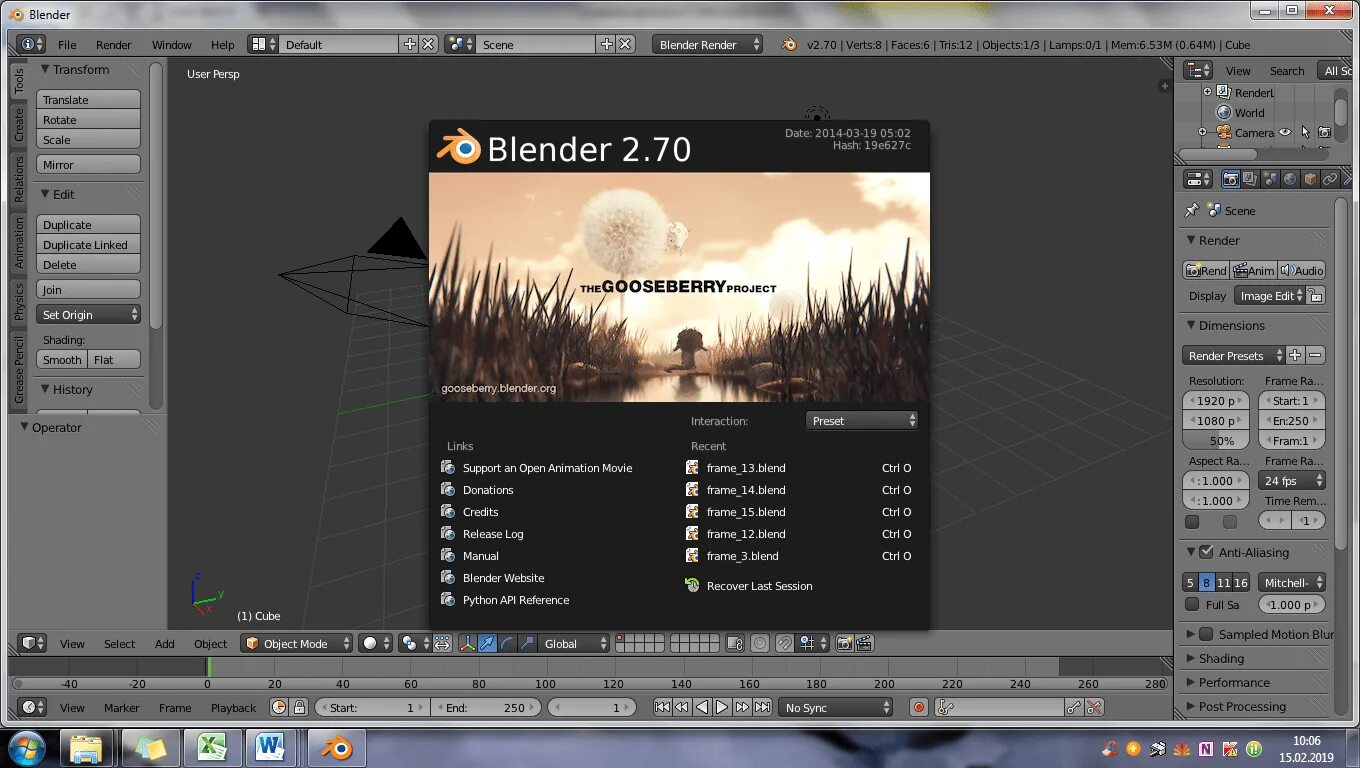Image resolution: width=1360 pixels, height=768 pixels.
Task: Click the timeline End frame field
Action: click(485, 707)
